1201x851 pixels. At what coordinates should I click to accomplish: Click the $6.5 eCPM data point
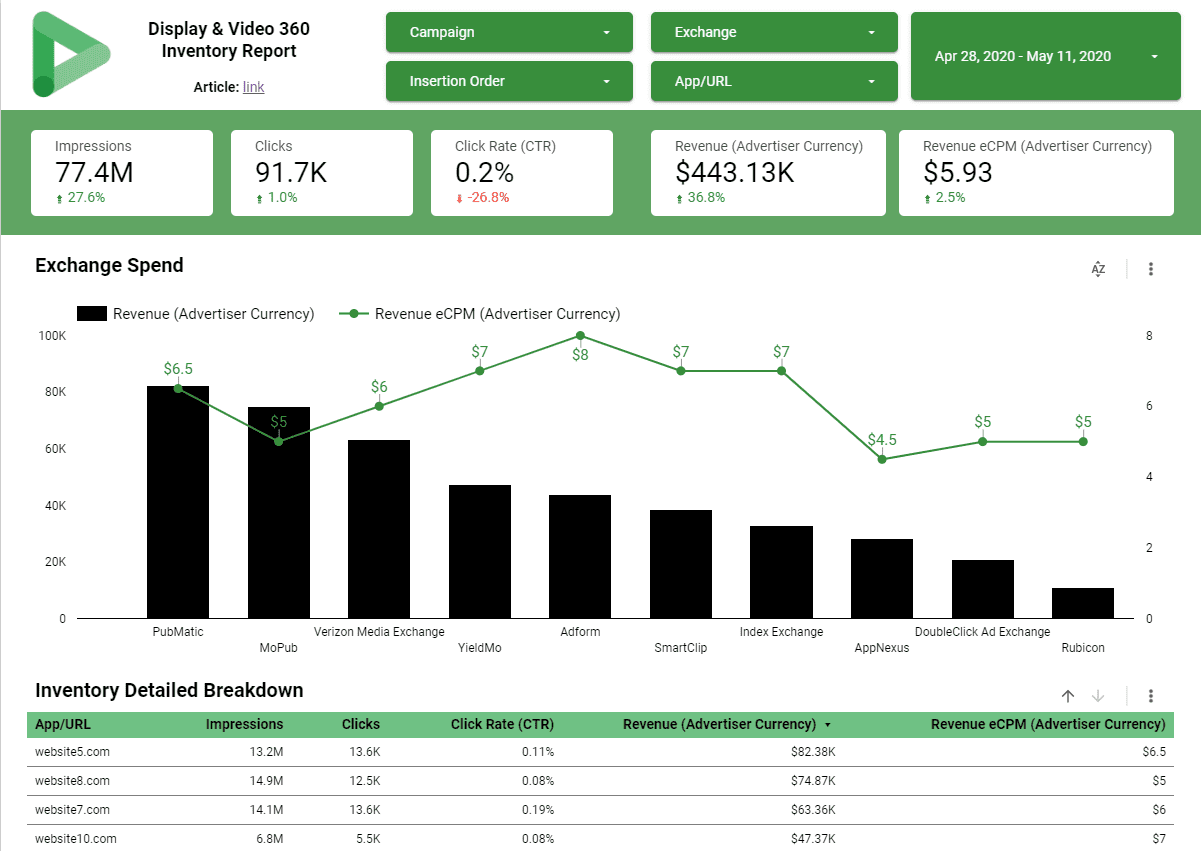point(178,388)
